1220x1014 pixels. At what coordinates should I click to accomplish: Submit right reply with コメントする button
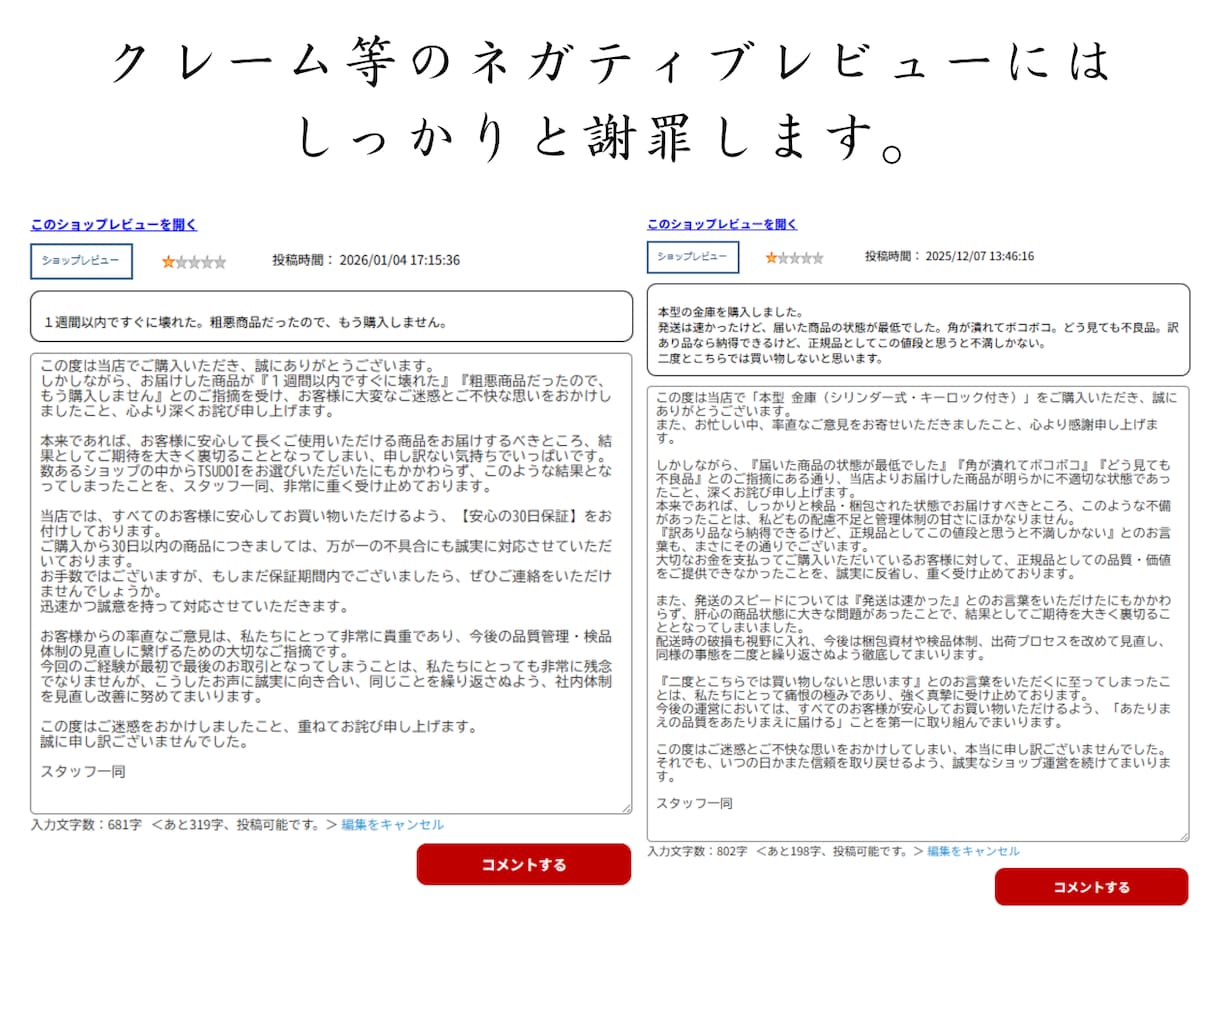tap(1091, 887)
